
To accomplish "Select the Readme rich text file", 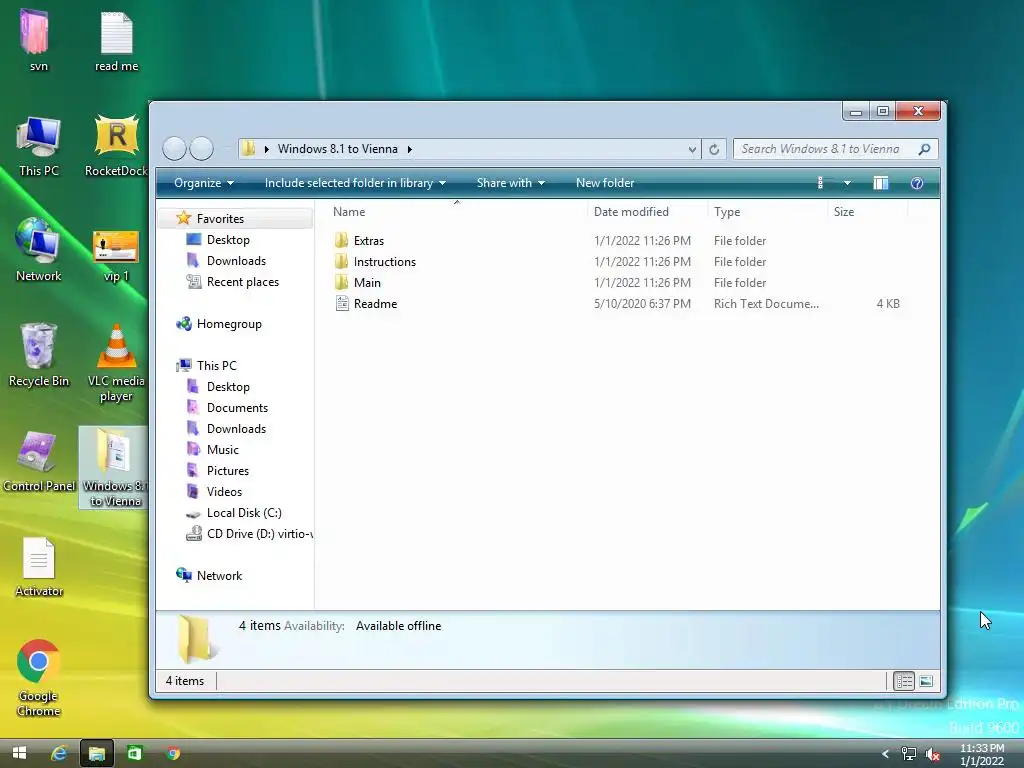I will click(375, 304).
